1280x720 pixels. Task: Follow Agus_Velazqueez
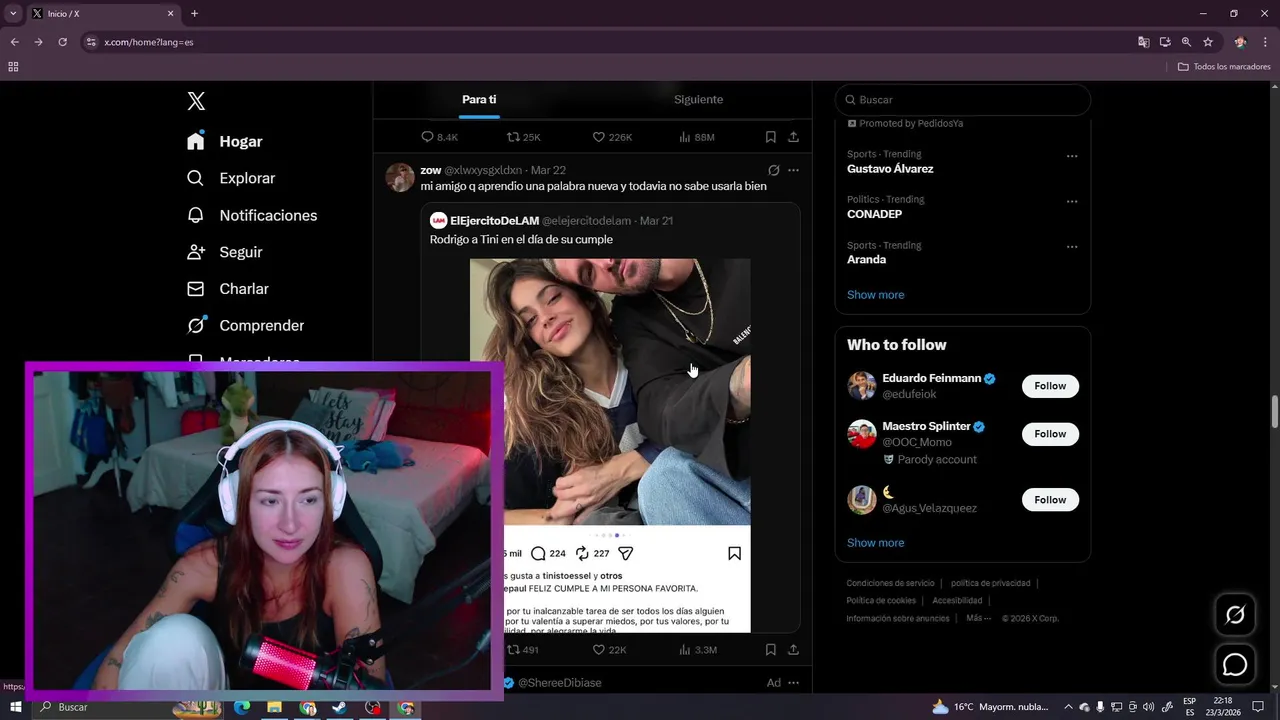(x=1050, y=500)
